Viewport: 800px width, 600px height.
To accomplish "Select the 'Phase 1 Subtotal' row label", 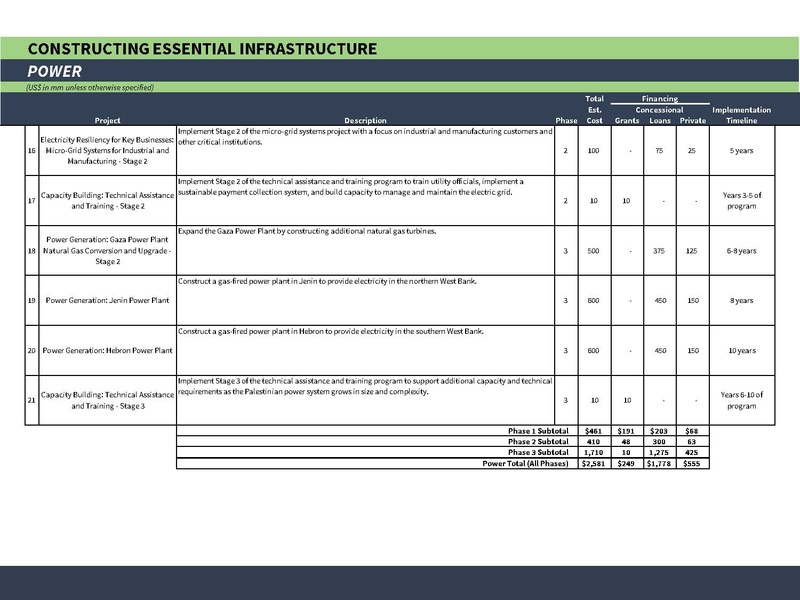I will pos(537,431).
